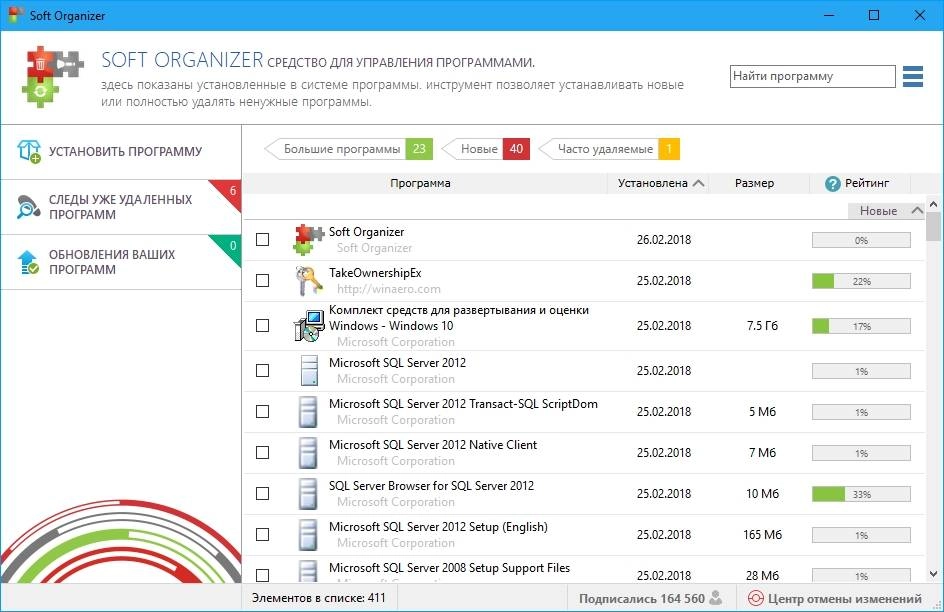Click the 7.5 Гб size value
This screenshot has width=944, height=612.
coord(762,326)
